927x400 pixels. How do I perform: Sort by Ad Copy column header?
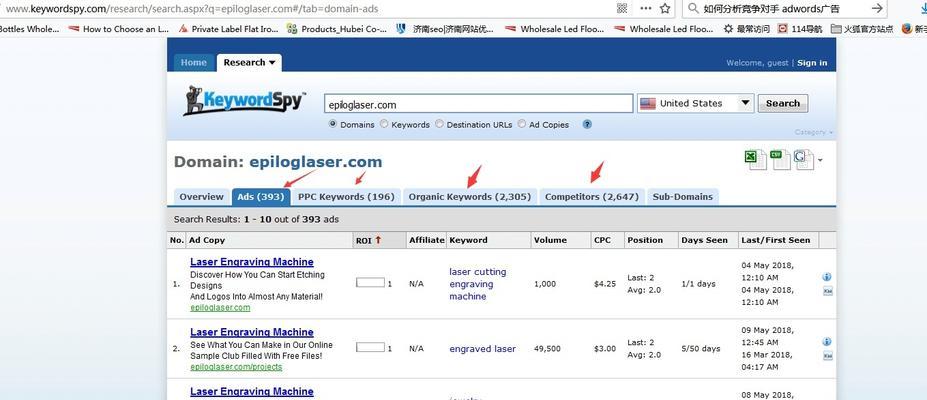tap(207, 240)
